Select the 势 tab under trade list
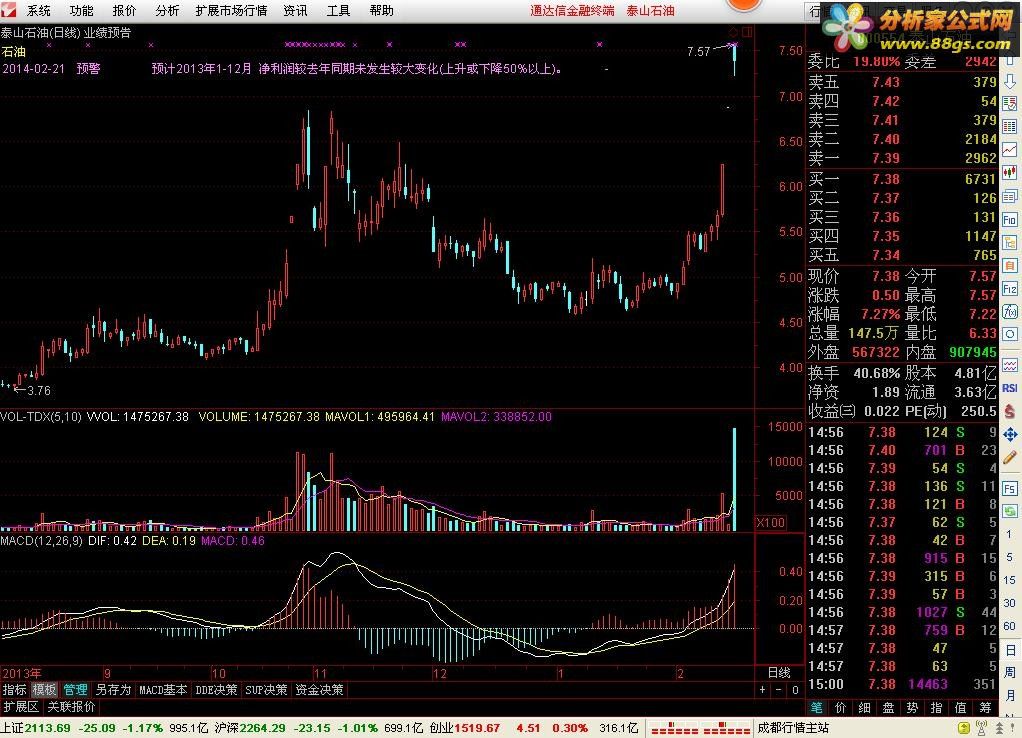 coord(912,708)
